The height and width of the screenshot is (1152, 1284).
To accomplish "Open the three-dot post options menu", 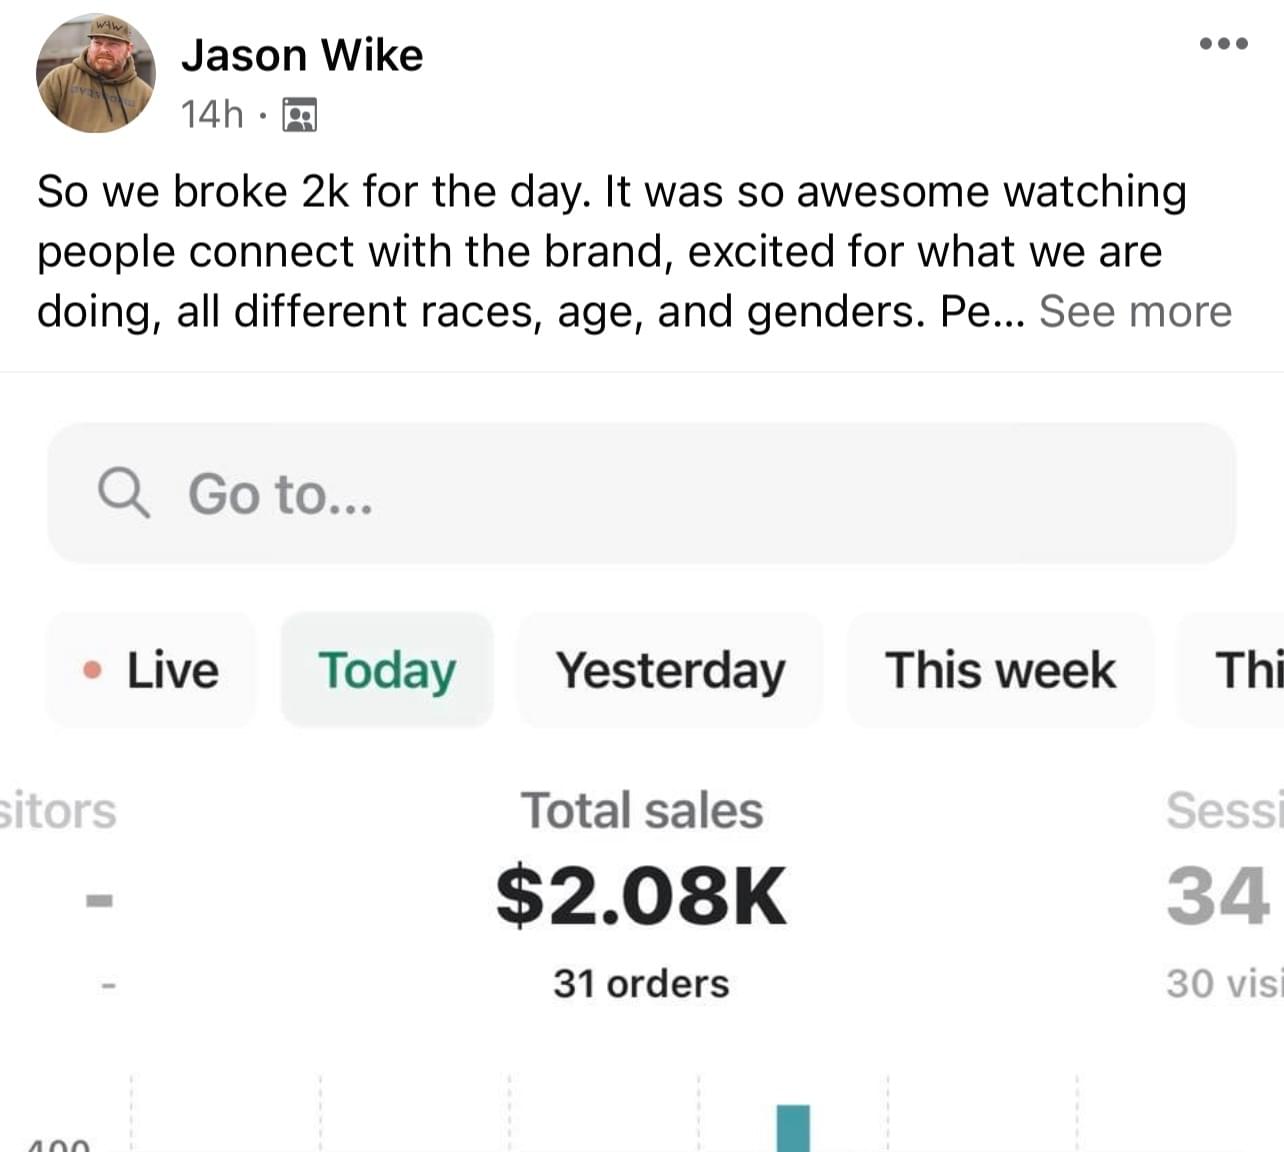I will pyautogui.click(x=1223, y=43).
